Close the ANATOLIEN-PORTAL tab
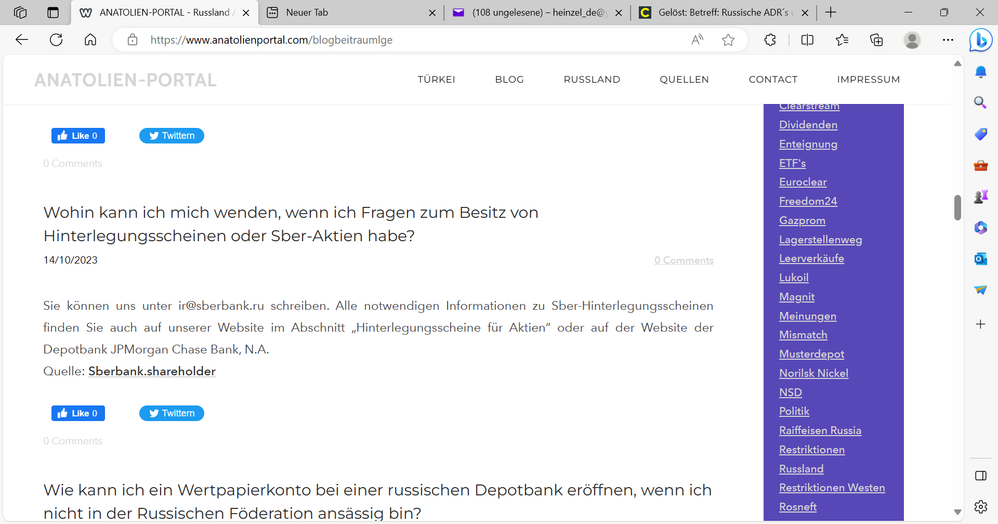The width and height of the screenshot is (998, 524). (246, 13)
